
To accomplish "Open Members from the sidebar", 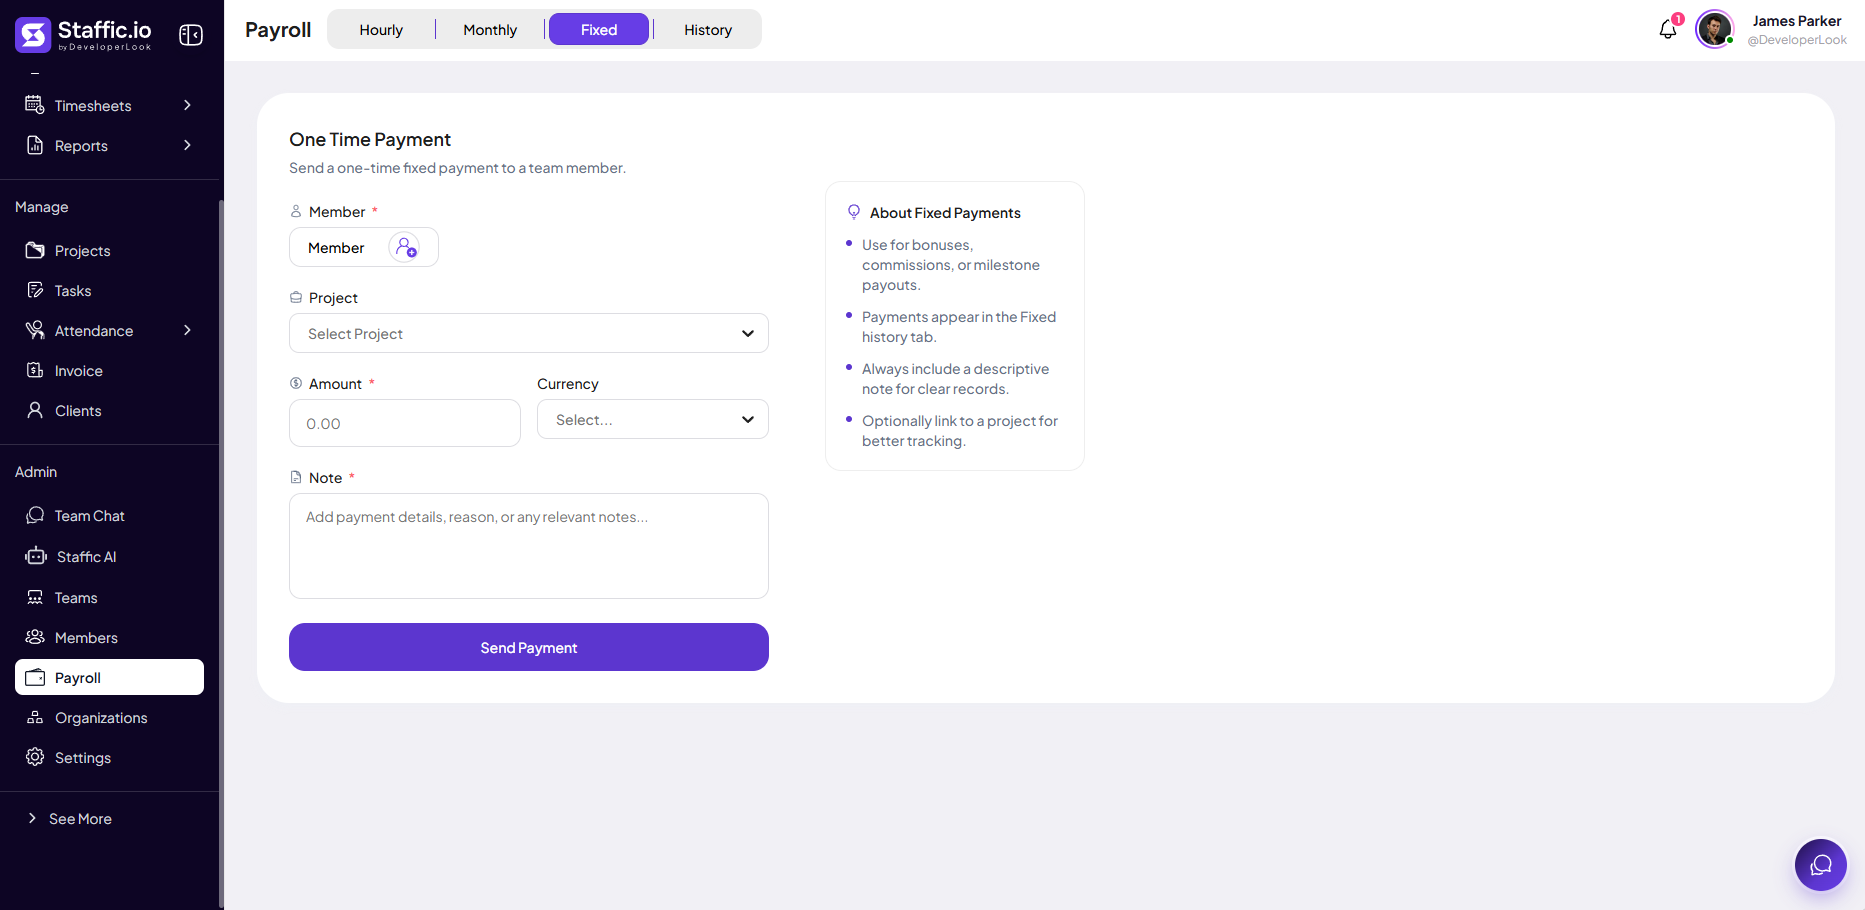I will pos(109,637).
